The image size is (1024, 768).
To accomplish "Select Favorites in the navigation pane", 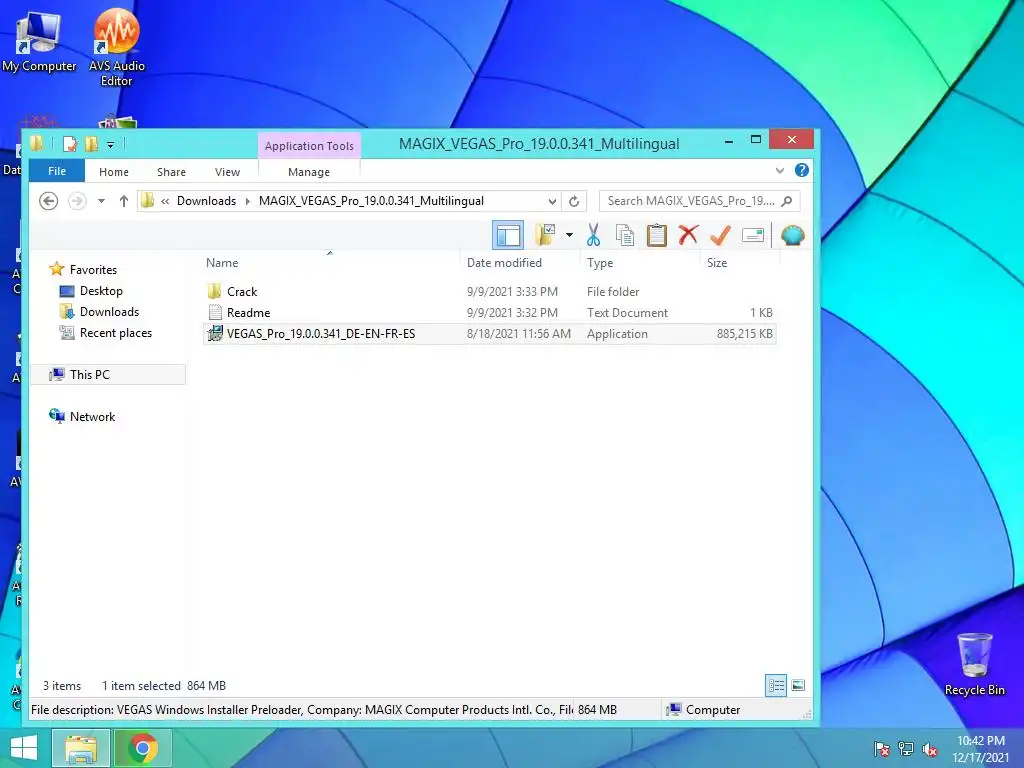I will [93, 270].
